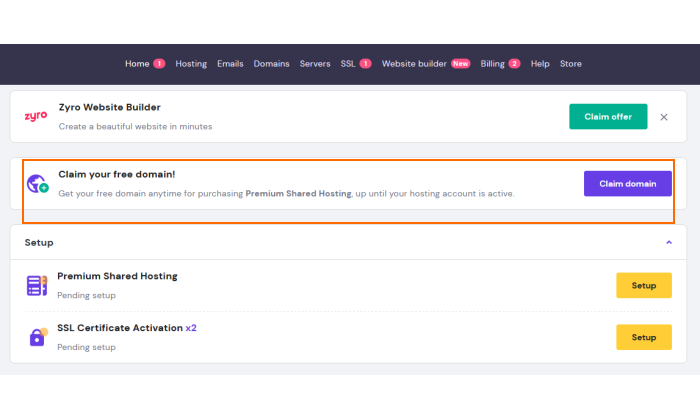The height and width of the screenshot is (420, 700).
Task: Open Website builder in navigation
Action: [414, 64]
